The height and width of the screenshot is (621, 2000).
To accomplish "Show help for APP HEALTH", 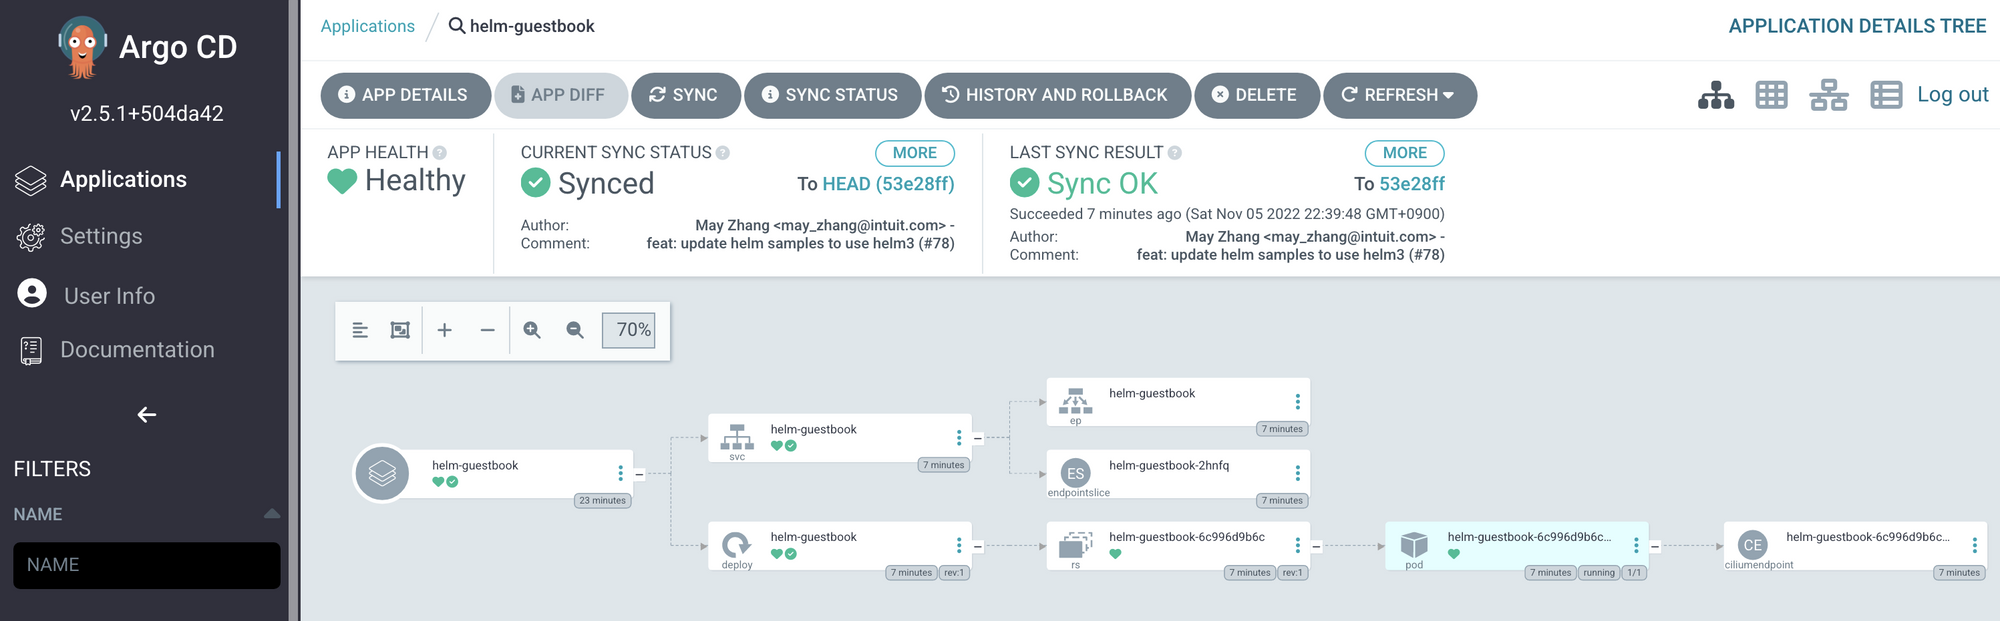I will pyautogui.click(x=440, y=153).
